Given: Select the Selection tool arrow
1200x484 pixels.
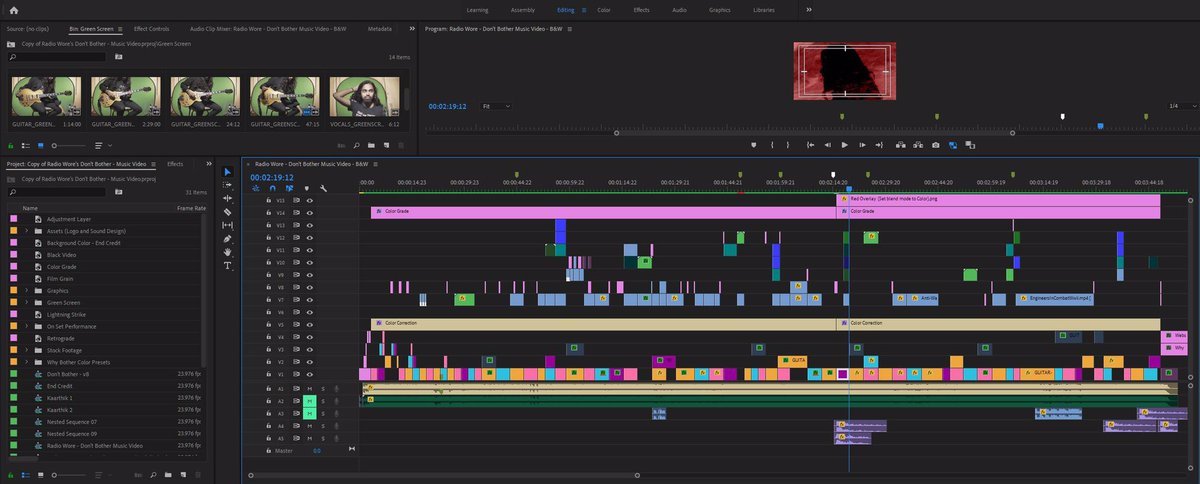Looking at the screenshot, I should coord(227,172).
